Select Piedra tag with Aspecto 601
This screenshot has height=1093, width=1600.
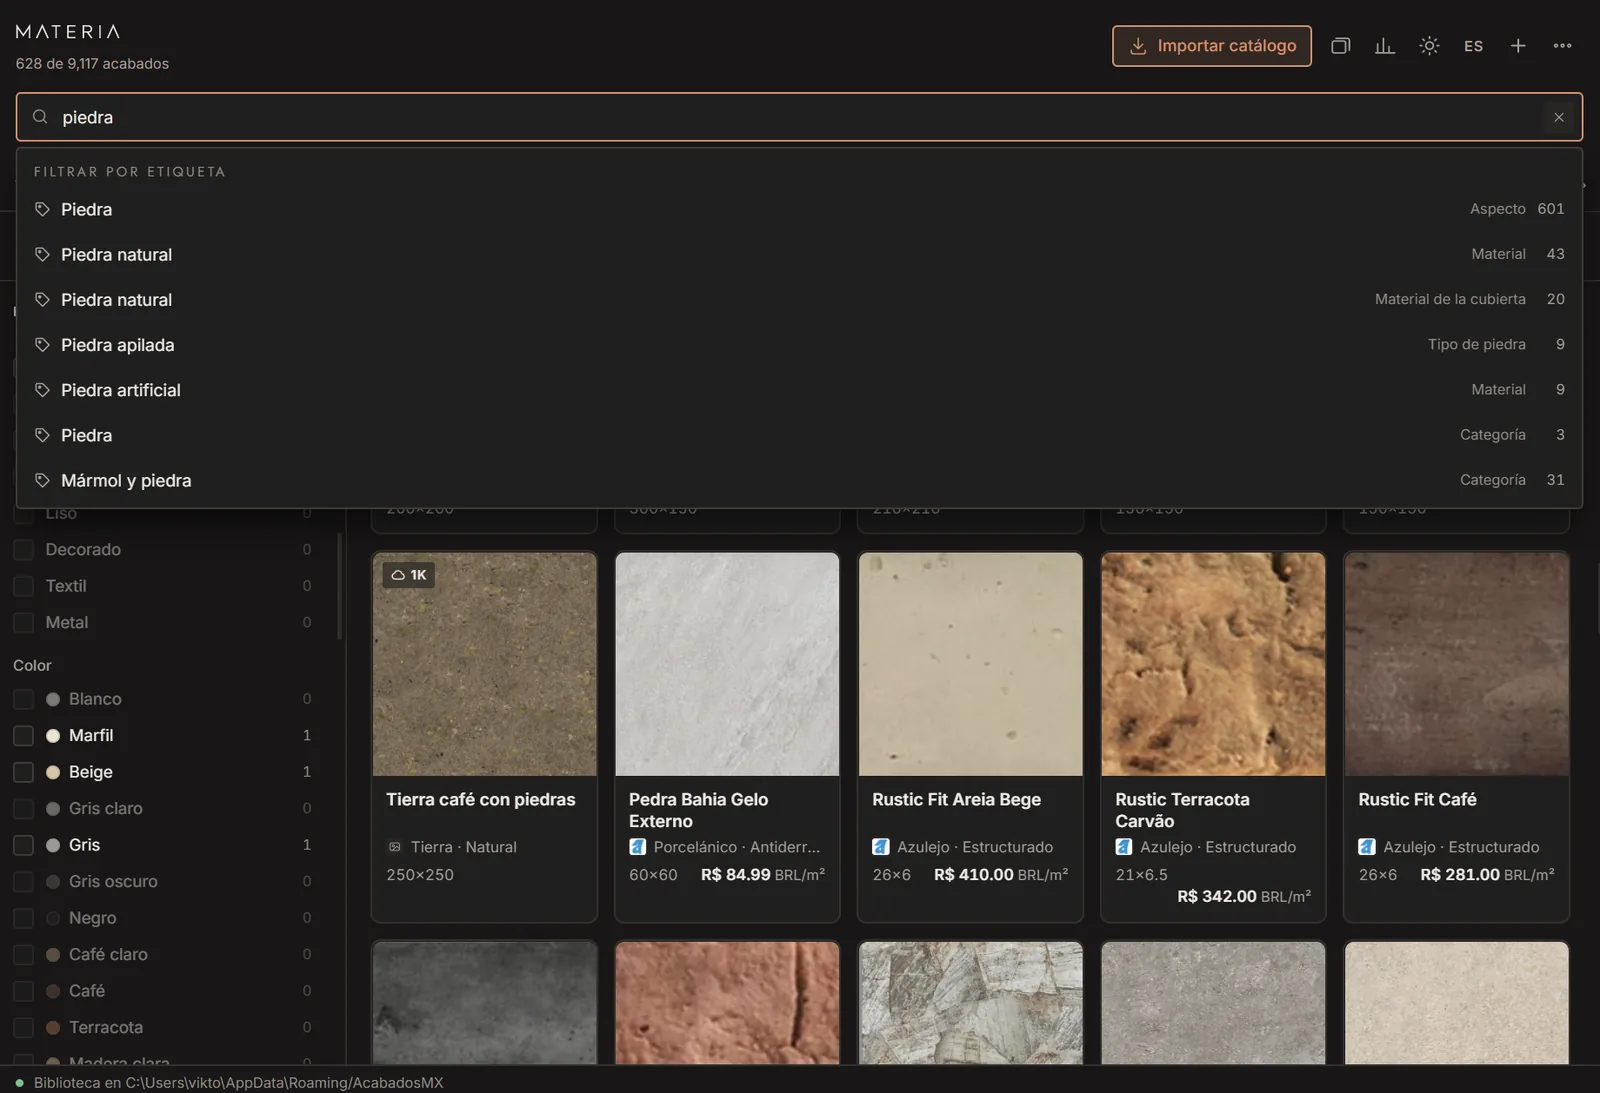coord(799,209)
